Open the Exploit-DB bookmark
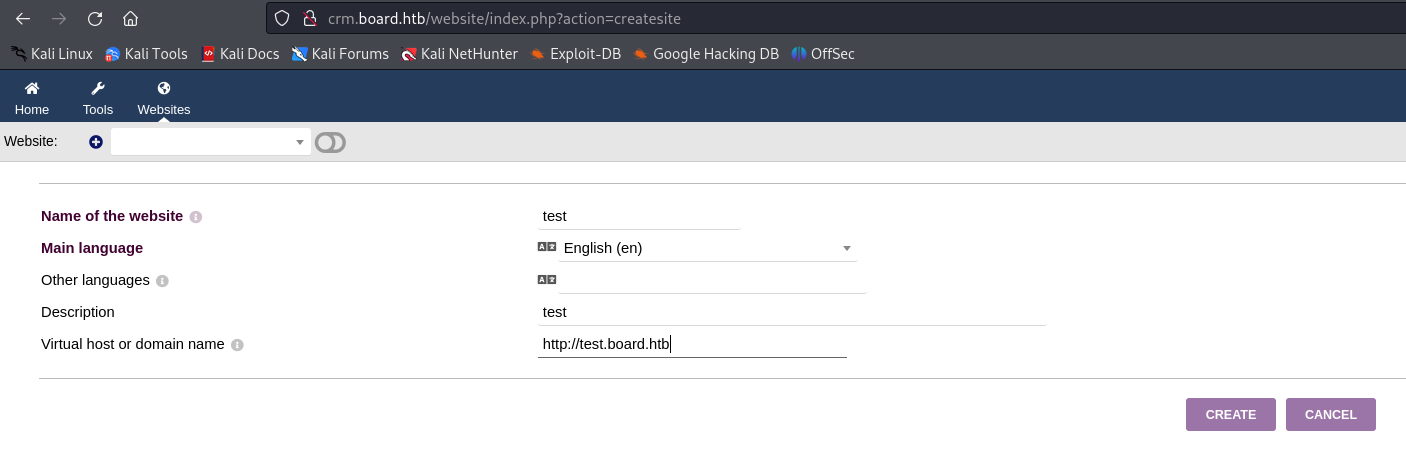 [575, 54]
